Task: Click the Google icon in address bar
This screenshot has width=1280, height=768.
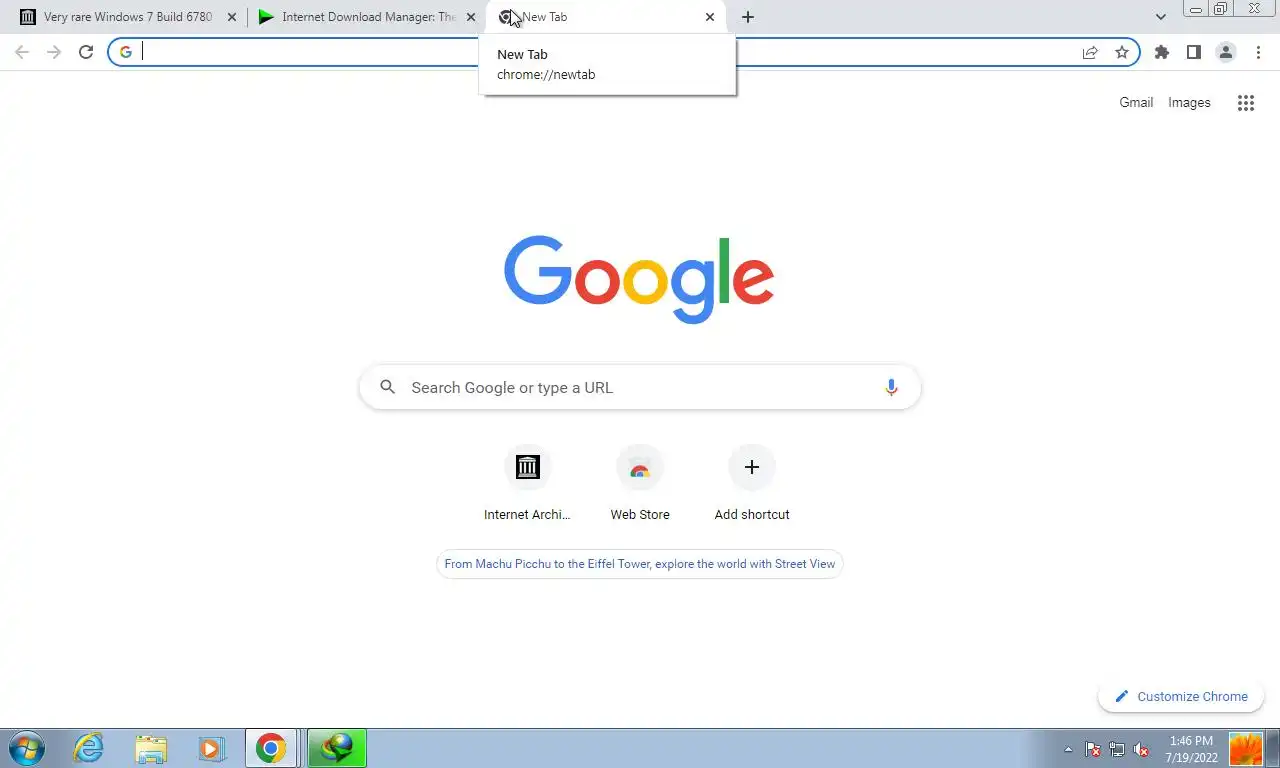Action: (126, 52)
